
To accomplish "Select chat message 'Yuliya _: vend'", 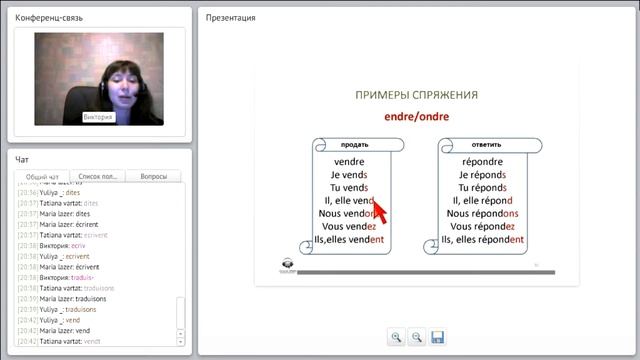I will tap(49, 320).
